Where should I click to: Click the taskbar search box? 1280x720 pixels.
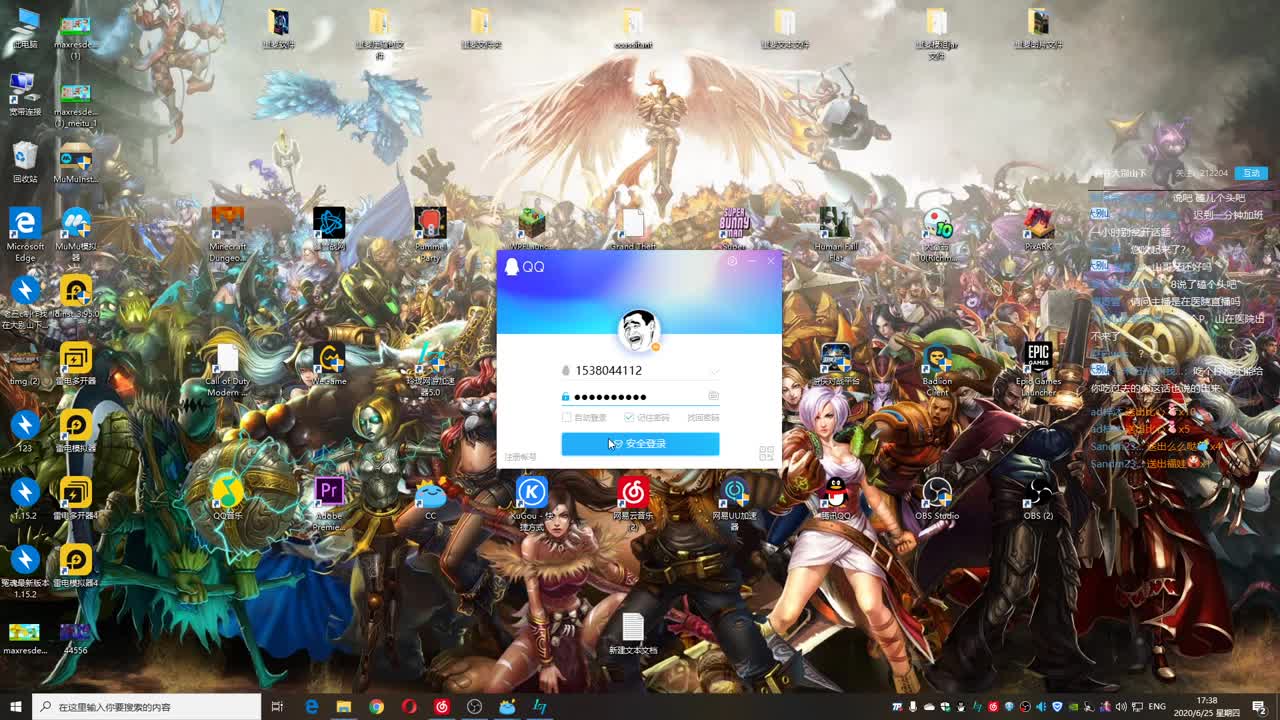[147, 707]
